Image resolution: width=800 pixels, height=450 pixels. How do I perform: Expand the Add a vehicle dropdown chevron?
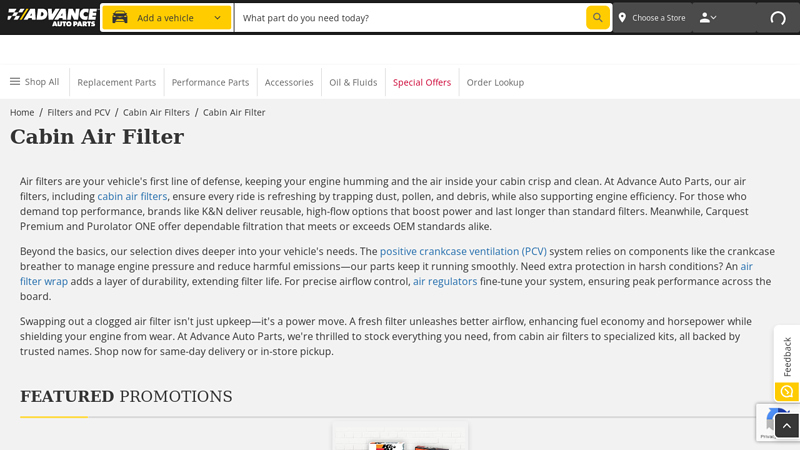pyautogui.click(x=217, y=18)
